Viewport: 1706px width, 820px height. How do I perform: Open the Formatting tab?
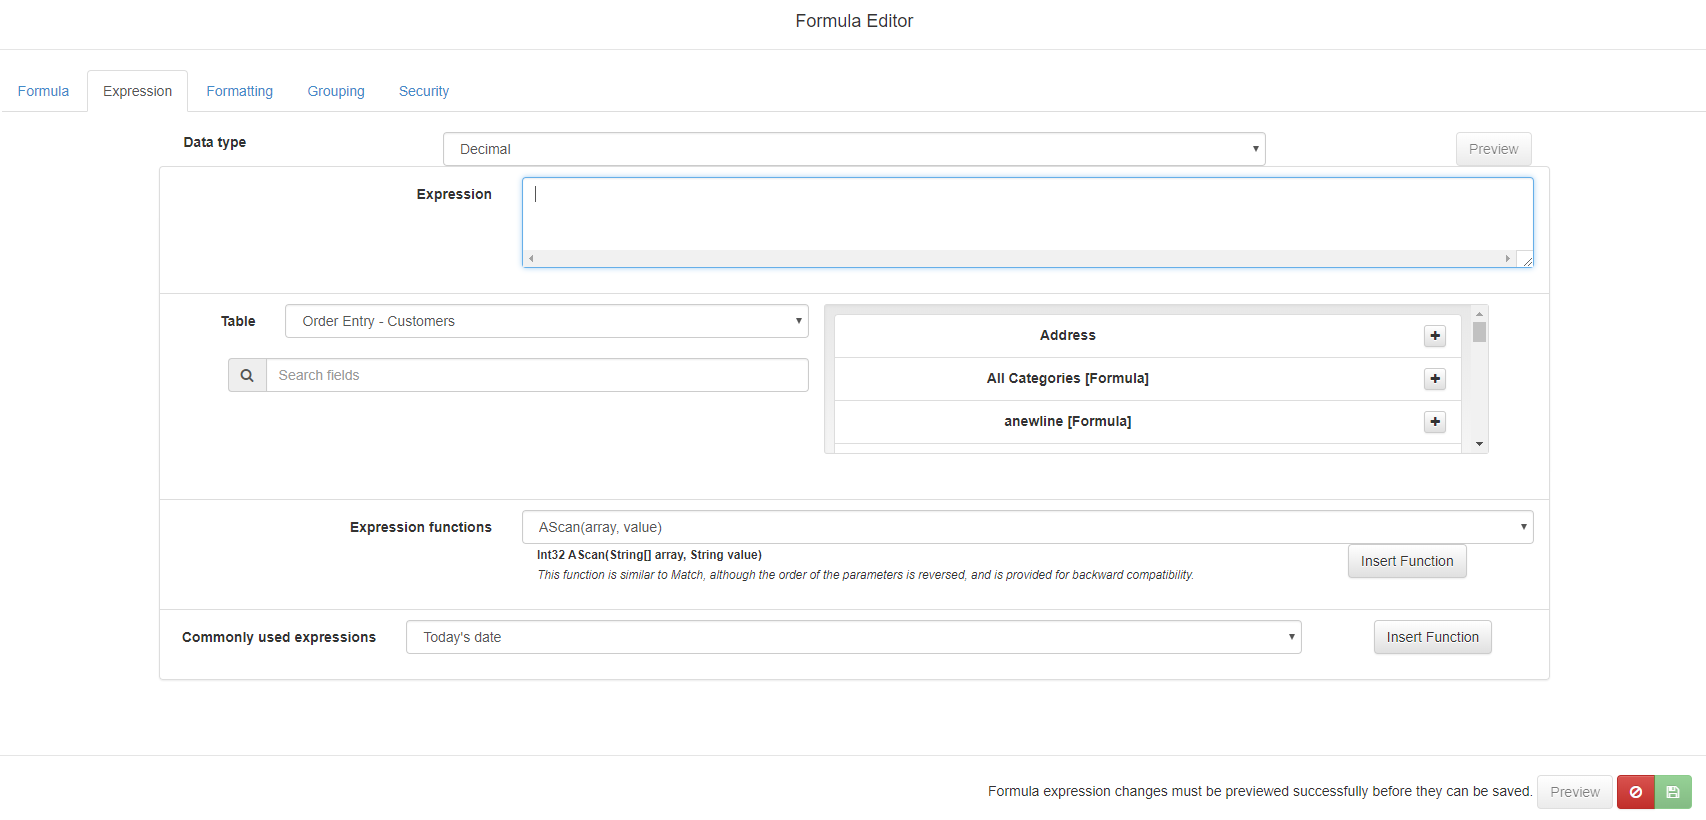[239, 91]
